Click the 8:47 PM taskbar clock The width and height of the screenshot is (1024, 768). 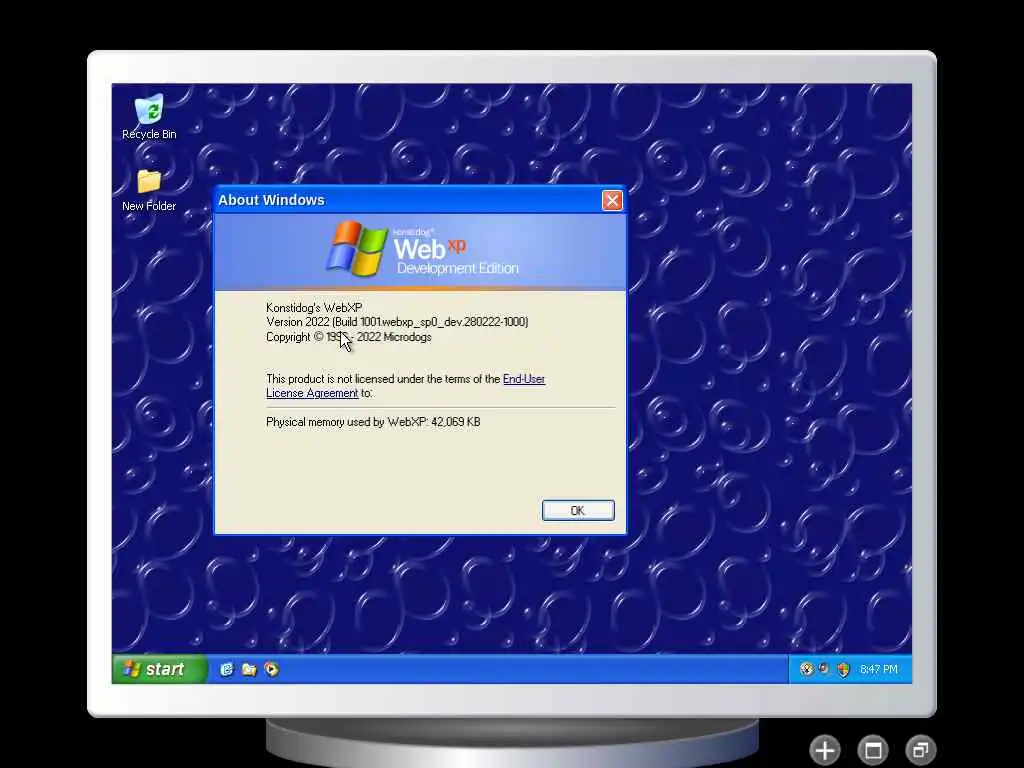878,669
